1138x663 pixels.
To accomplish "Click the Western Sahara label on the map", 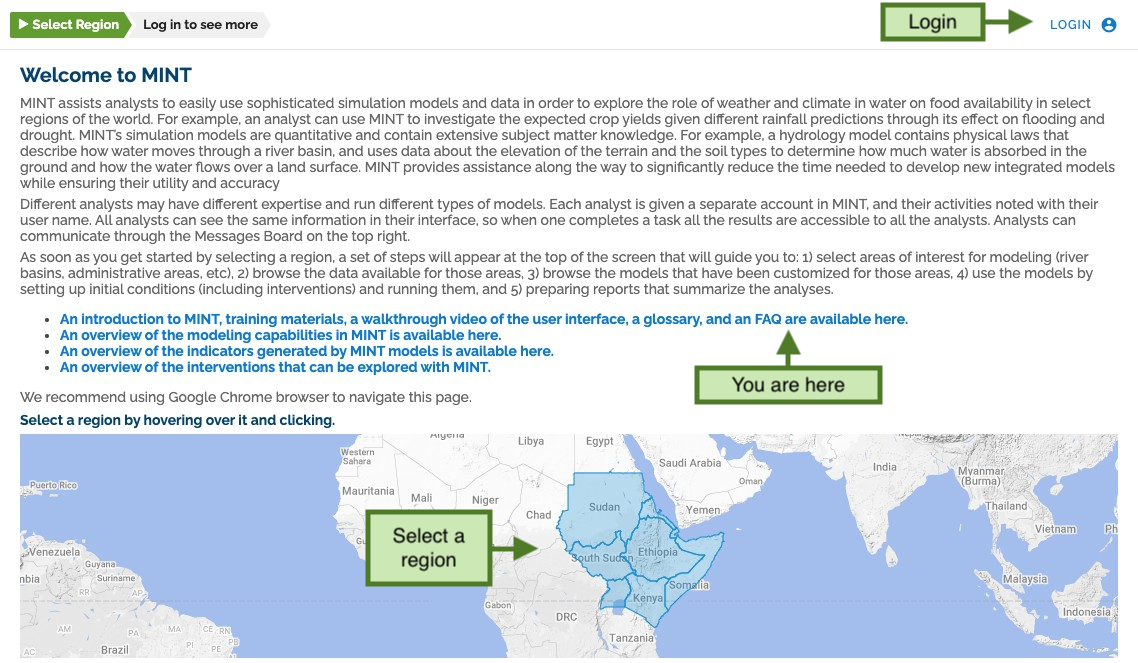I will point(357,456).
